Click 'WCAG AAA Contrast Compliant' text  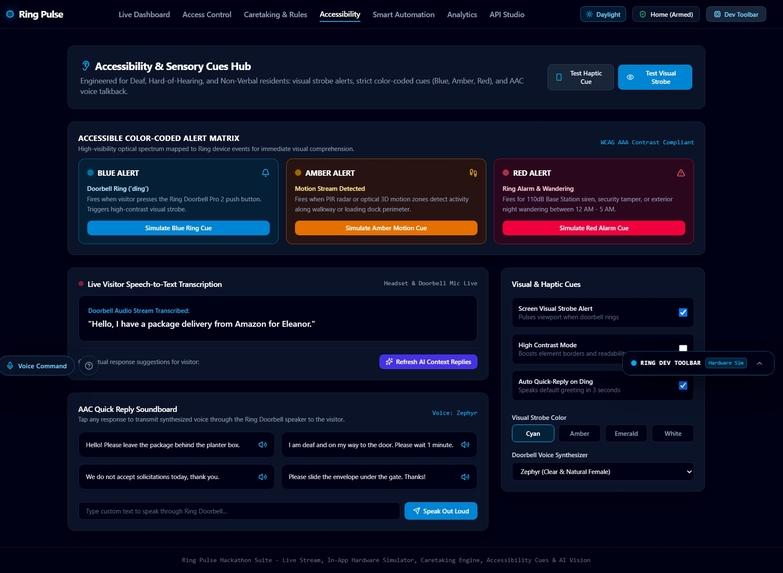tap(647, 142)
